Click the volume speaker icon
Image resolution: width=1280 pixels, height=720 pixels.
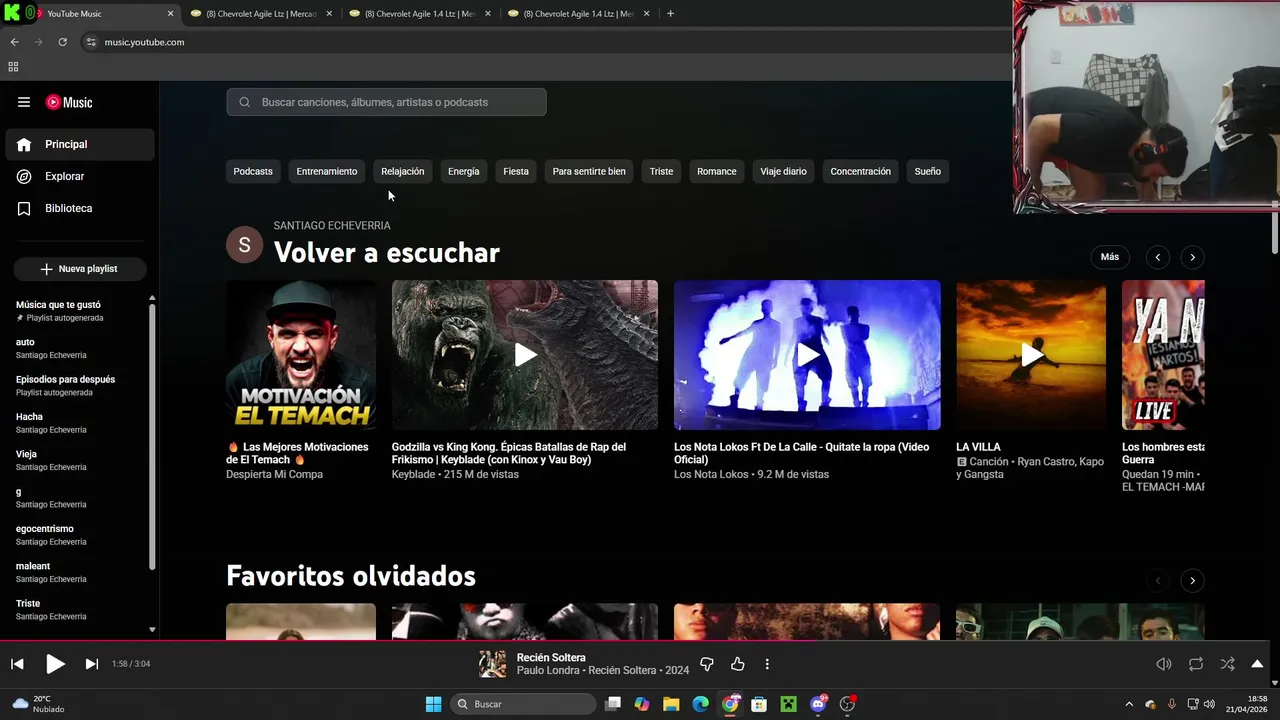pyautogui.click(x=1163, y=664)
